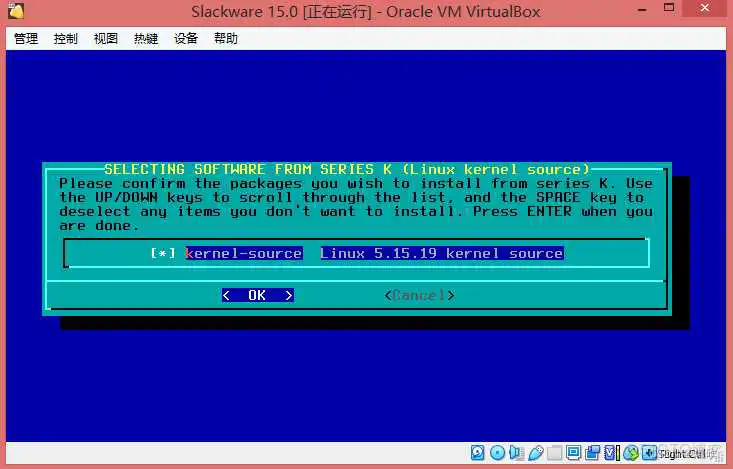Minimize the VirtualBox window
The width and height of the screenshot is (733, 469).
[643, 10]
